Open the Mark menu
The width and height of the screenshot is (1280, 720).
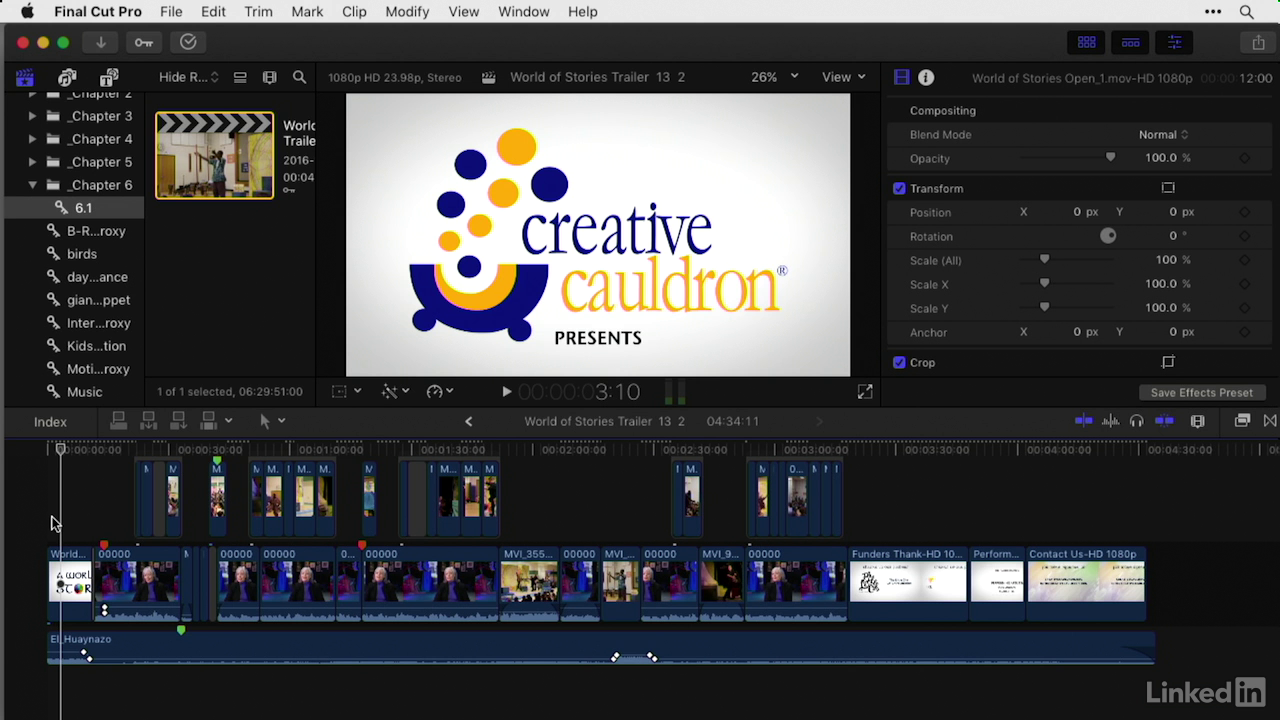click(x=307, y=12)
